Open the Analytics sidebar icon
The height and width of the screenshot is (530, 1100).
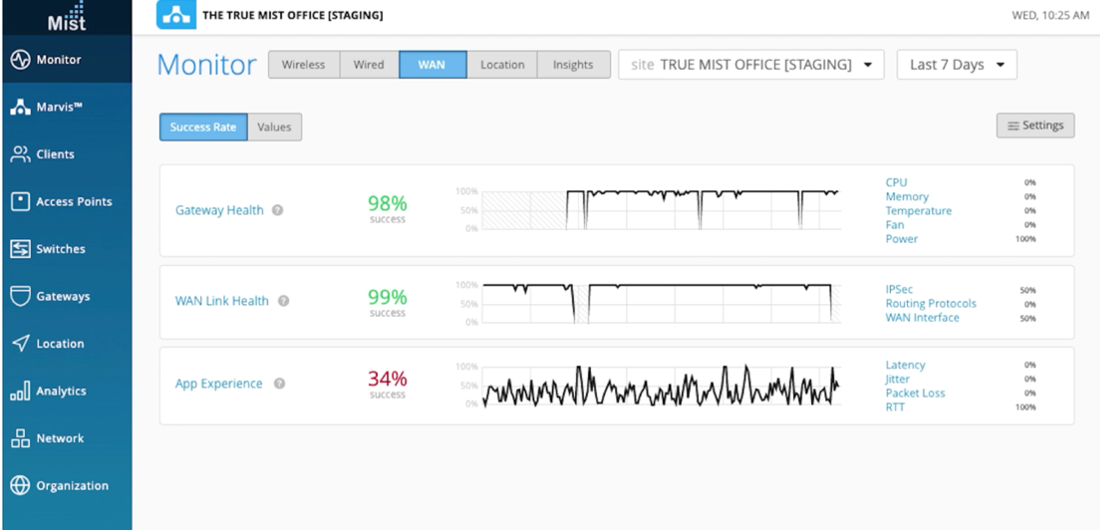(20, 391)
